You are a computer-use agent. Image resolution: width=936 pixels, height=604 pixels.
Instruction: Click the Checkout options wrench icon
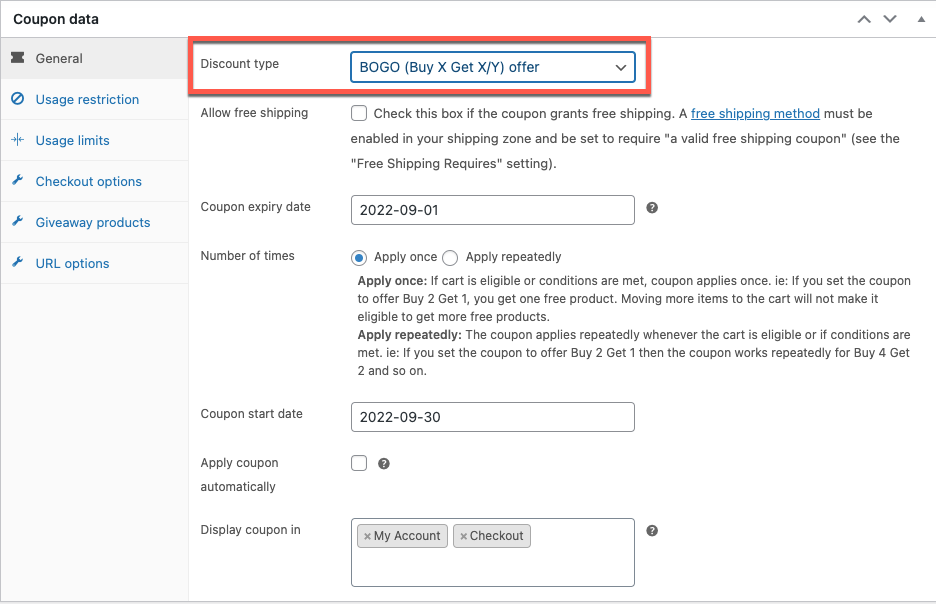click(18, 180)
